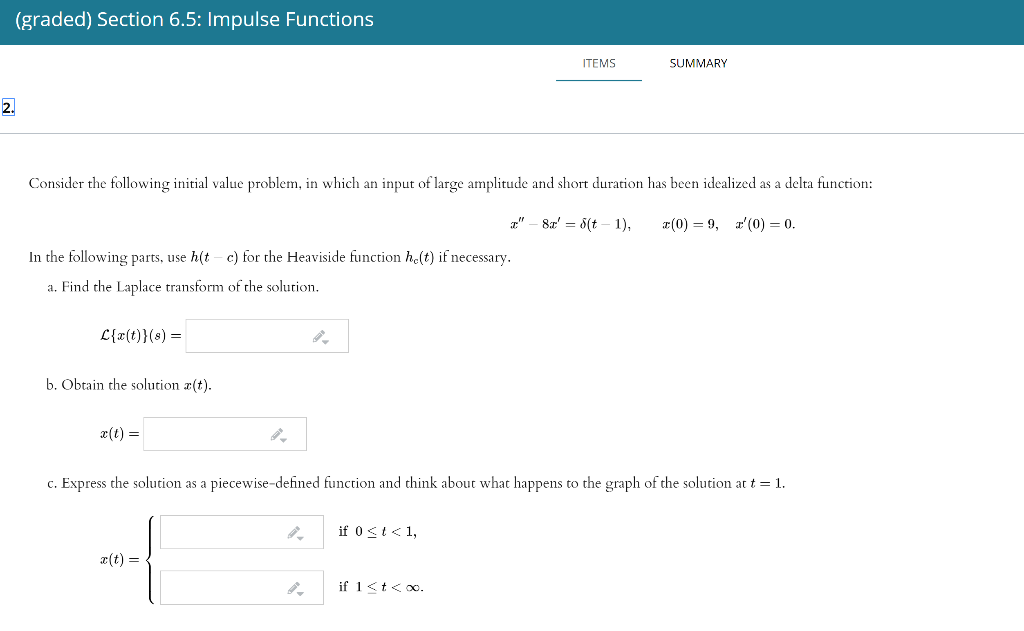Switch to the SUMMARY tab

pyautogui.click(x=698, y=63)
